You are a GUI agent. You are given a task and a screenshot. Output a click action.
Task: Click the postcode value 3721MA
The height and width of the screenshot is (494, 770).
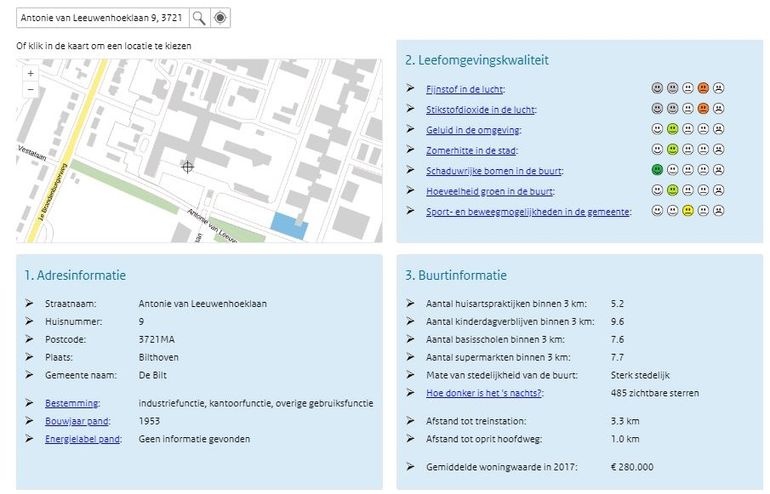click(x=157, y=340)
